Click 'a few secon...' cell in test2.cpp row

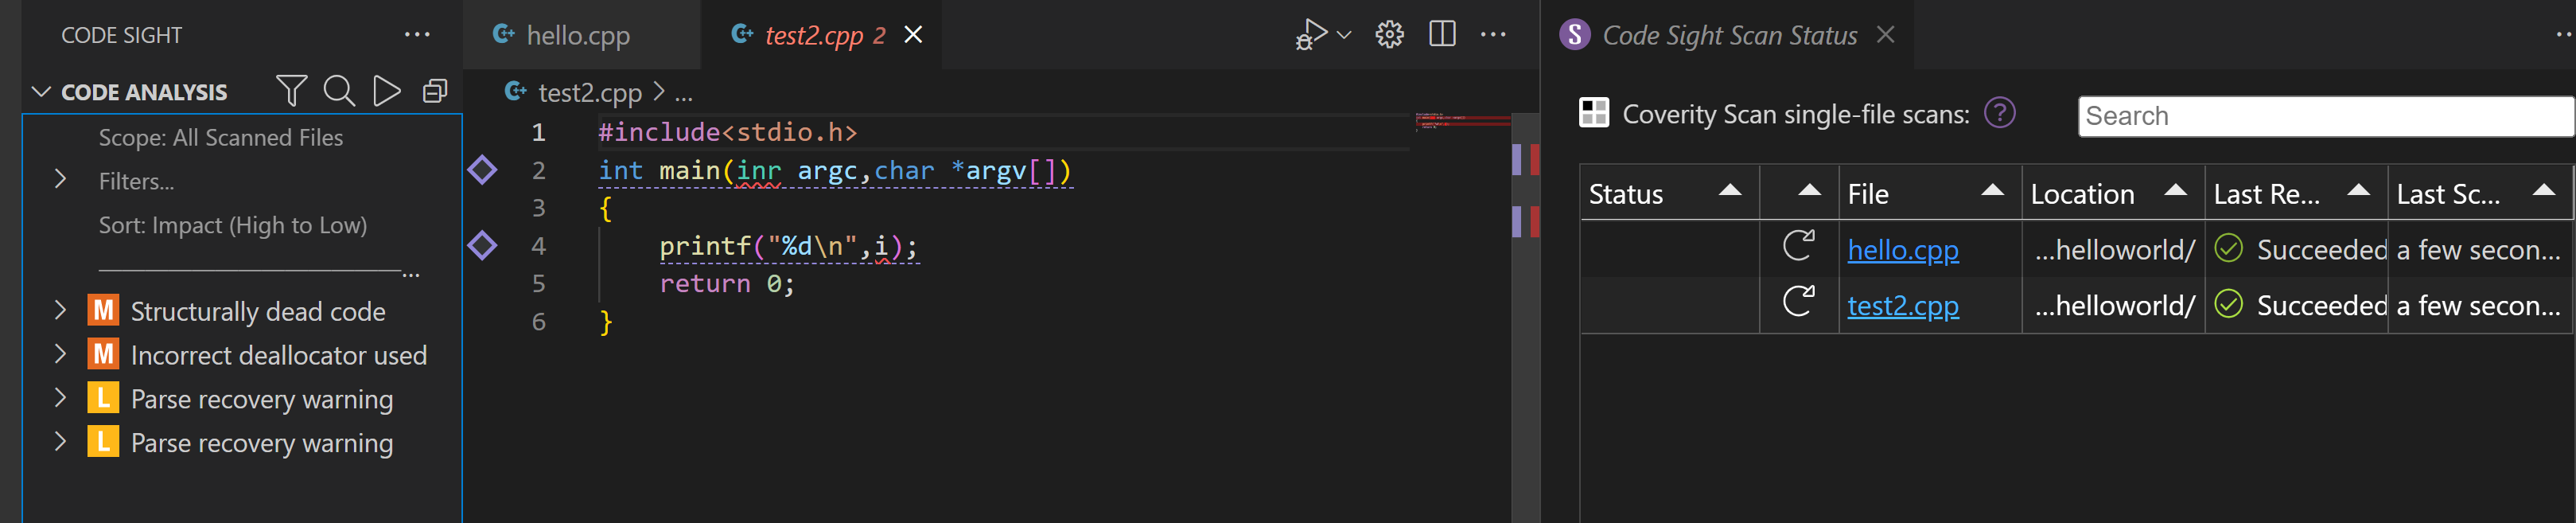[x=2479, y=306]
